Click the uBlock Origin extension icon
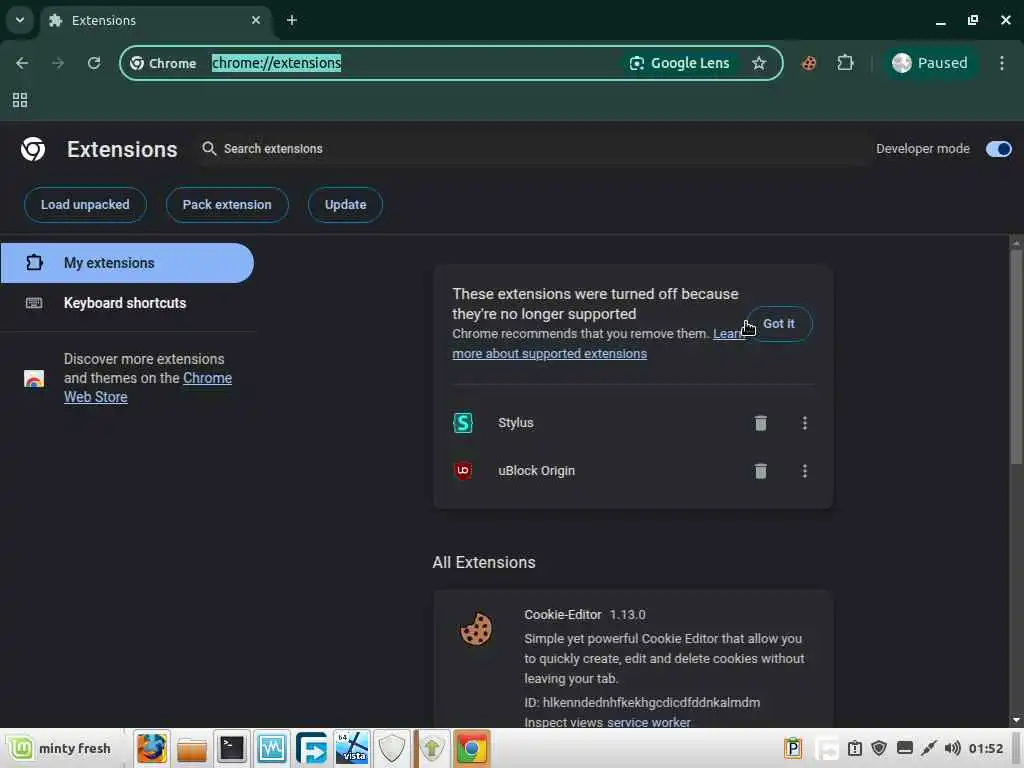 click(463, 470)
